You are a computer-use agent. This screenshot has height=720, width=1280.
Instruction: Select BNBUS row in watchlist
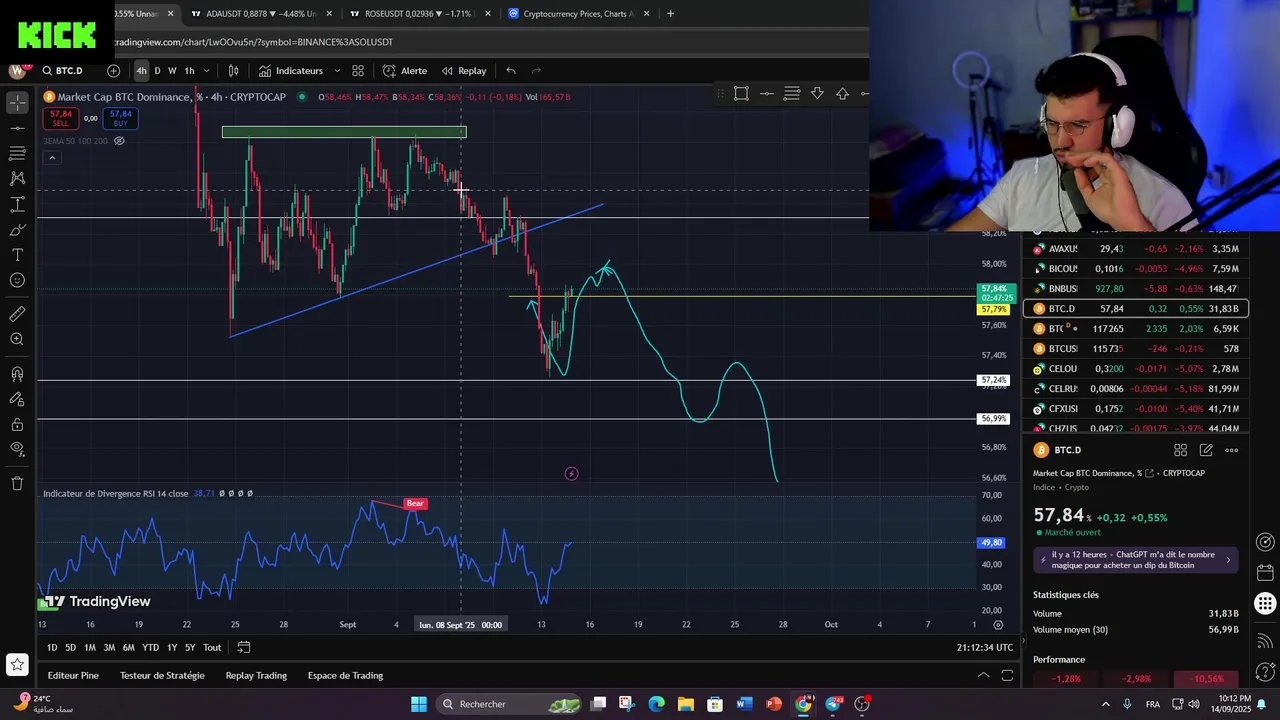pyautogui.click(x=1136, y=289)
